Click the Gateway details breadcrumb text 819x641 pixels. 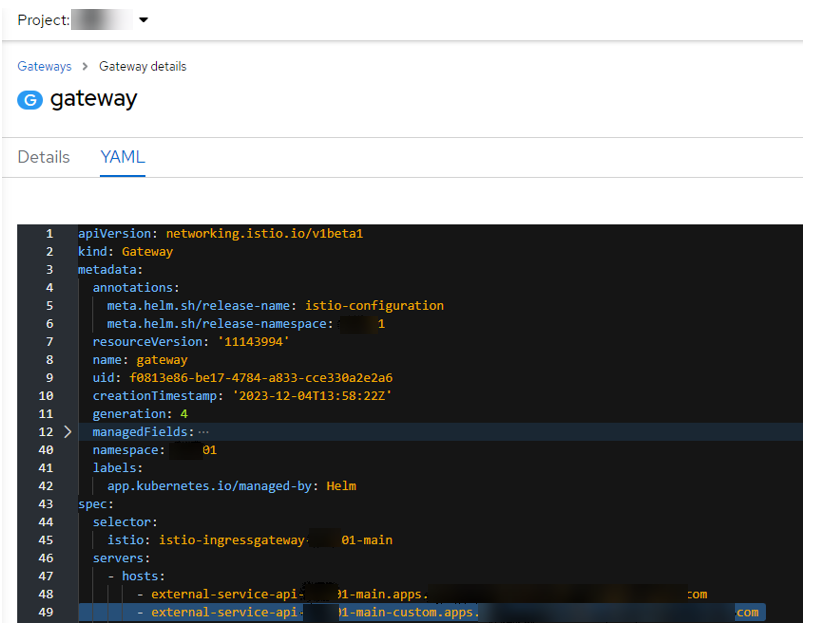point(143,66)
